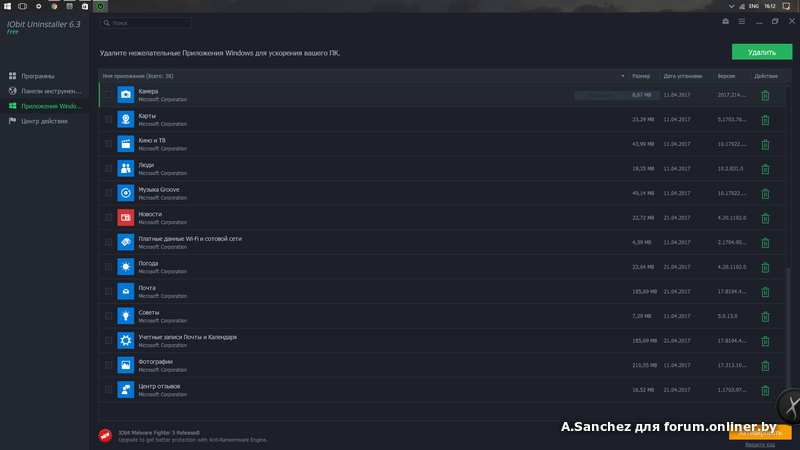Sort list by Дата установки column

683,76
